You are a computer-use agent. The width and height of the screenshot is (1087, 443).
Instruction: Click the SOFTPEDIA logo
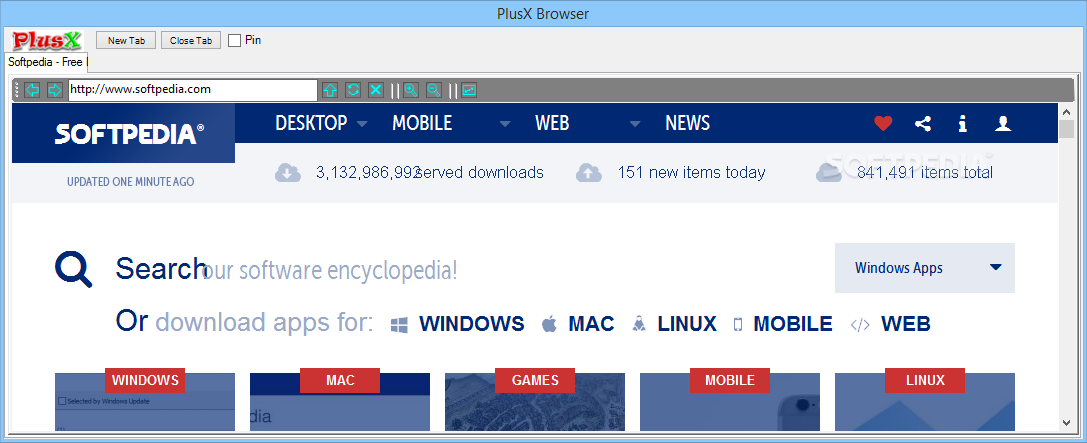pyautogui.click(x=130, y=134)
